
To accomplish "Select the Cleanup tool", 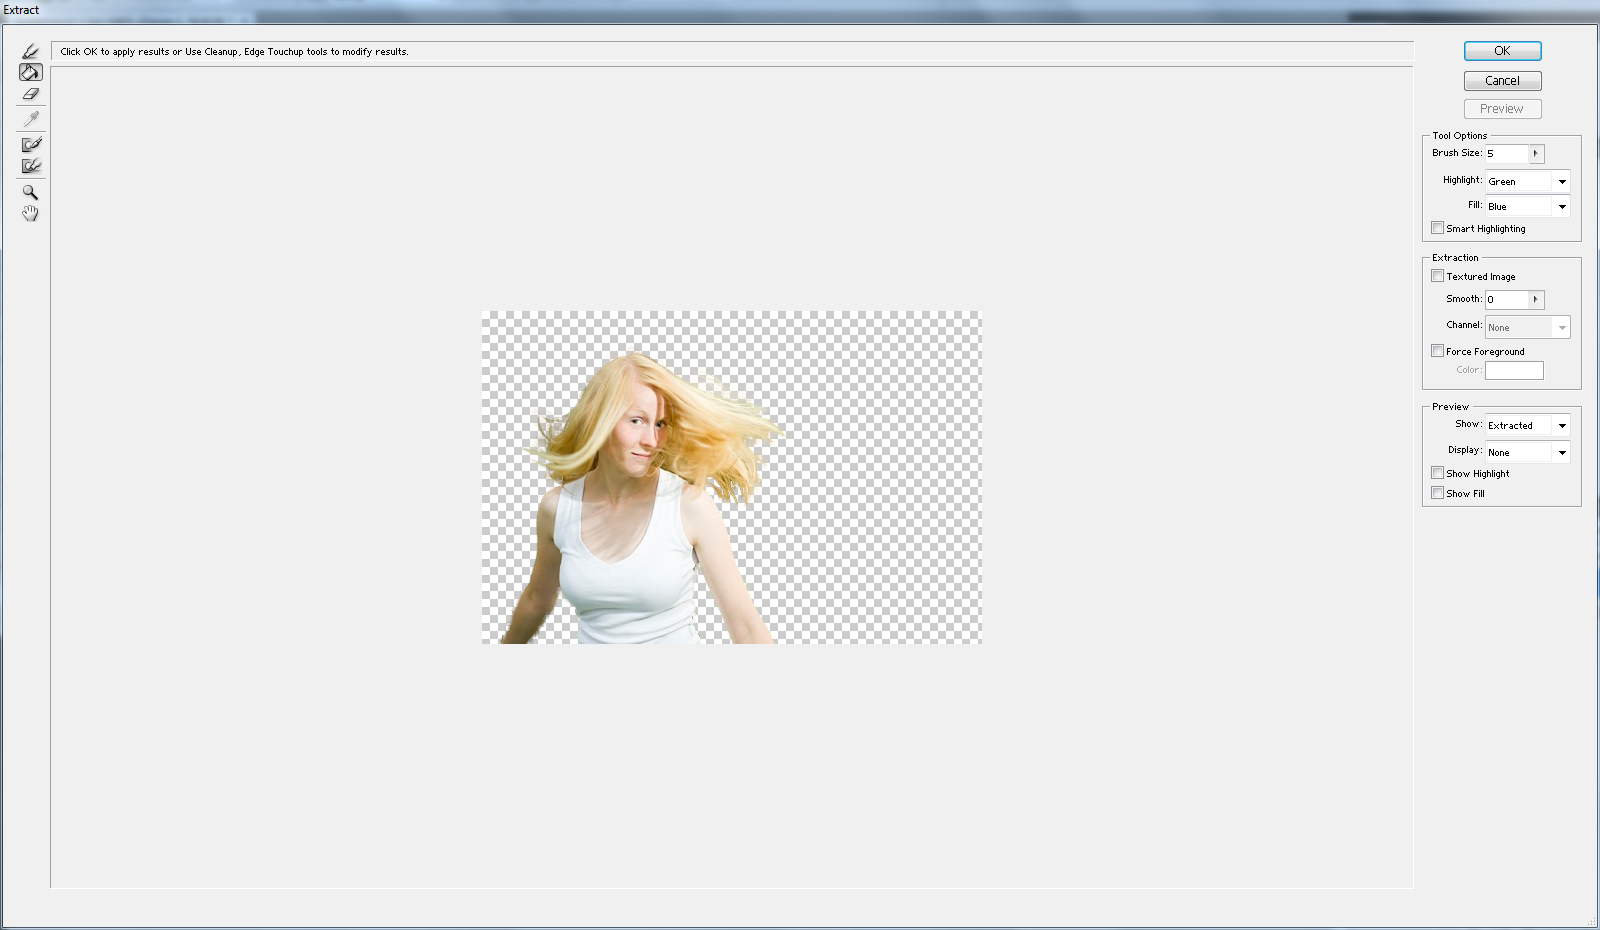I will point(30,144).
